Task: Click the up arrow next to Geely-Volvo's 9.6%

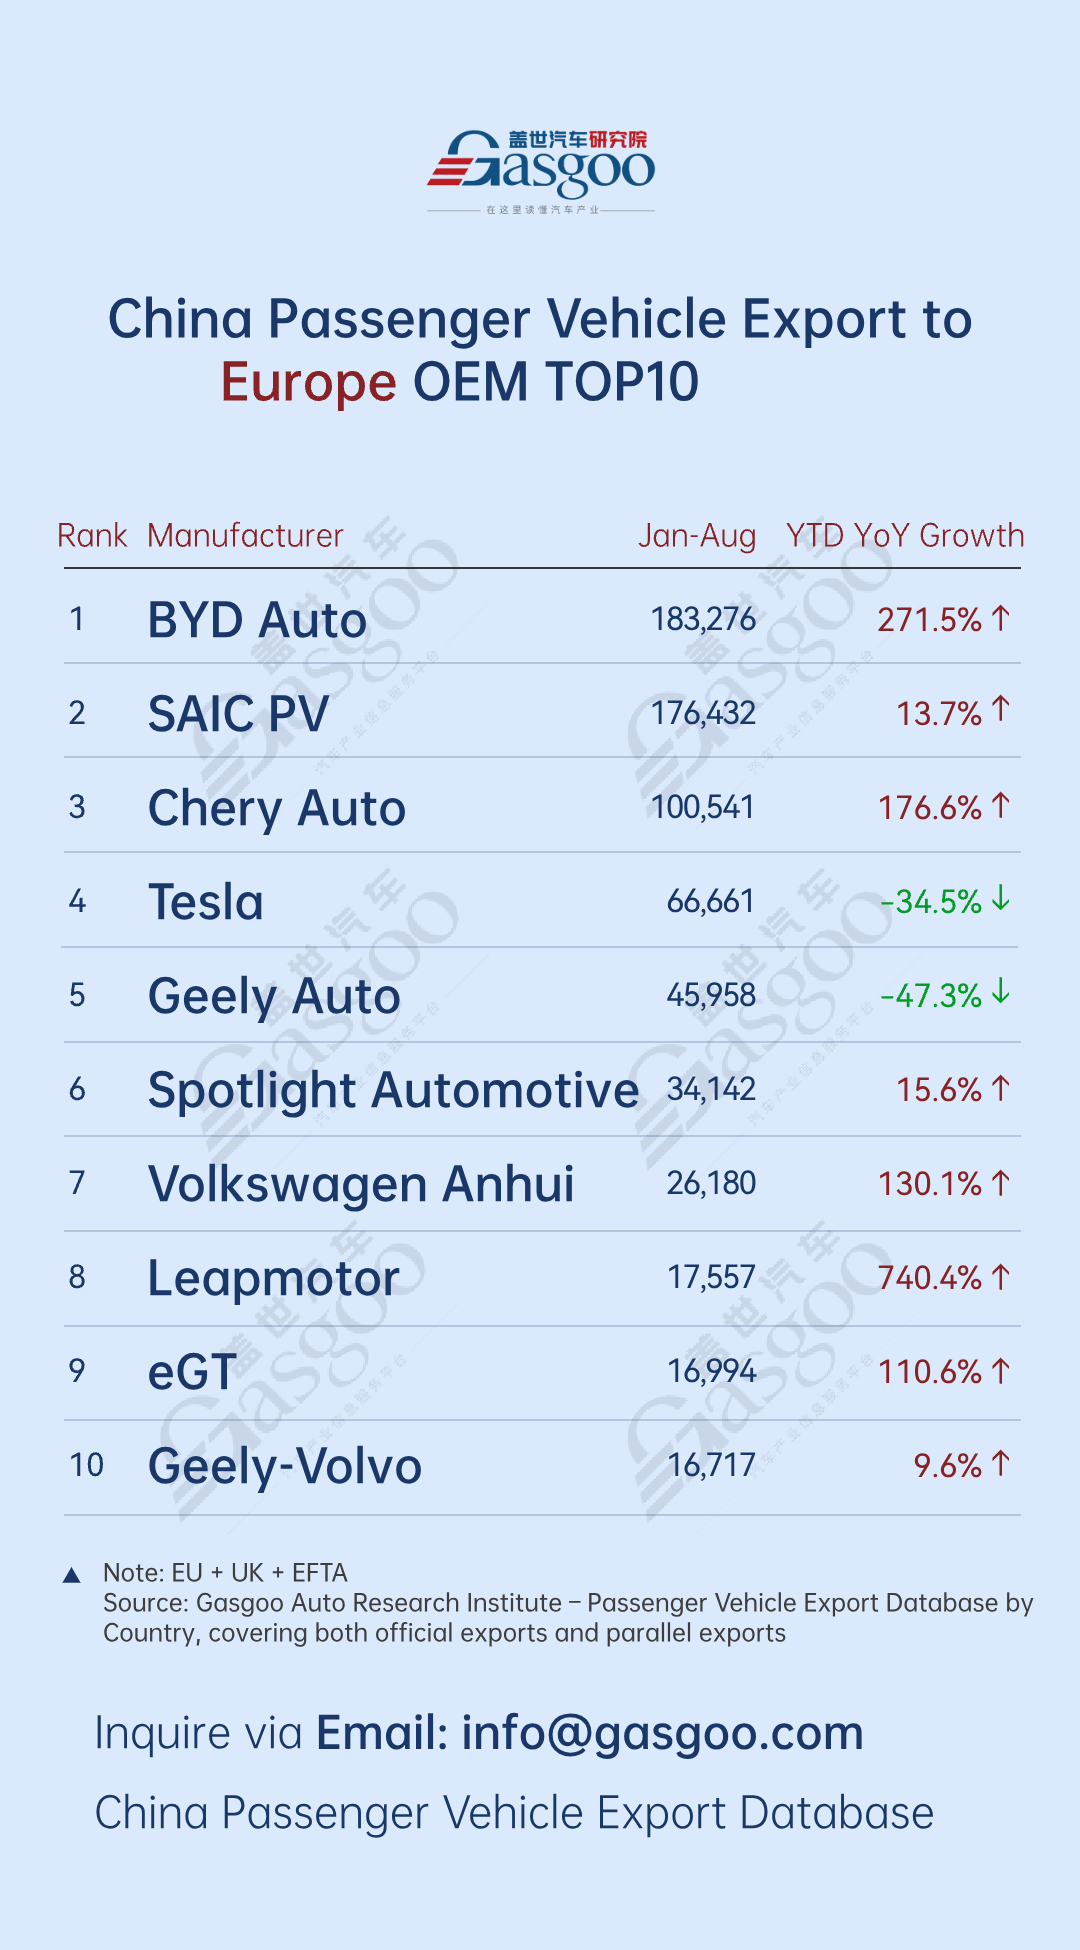Action: tap(1001, 1464)
